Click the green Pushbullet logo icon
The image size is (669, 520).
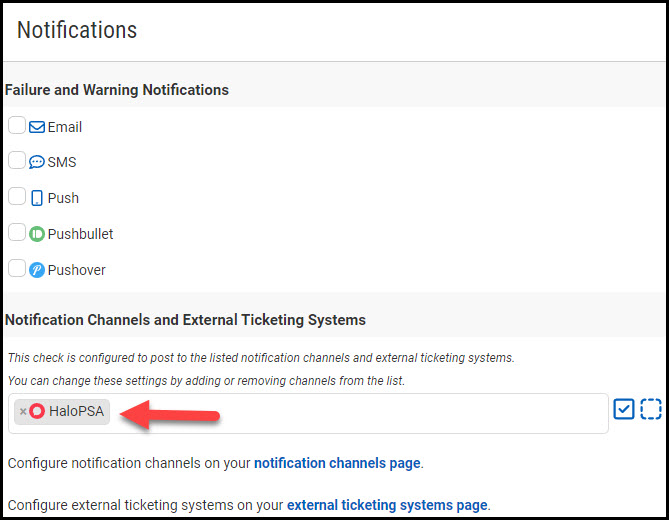coord(37,234)
